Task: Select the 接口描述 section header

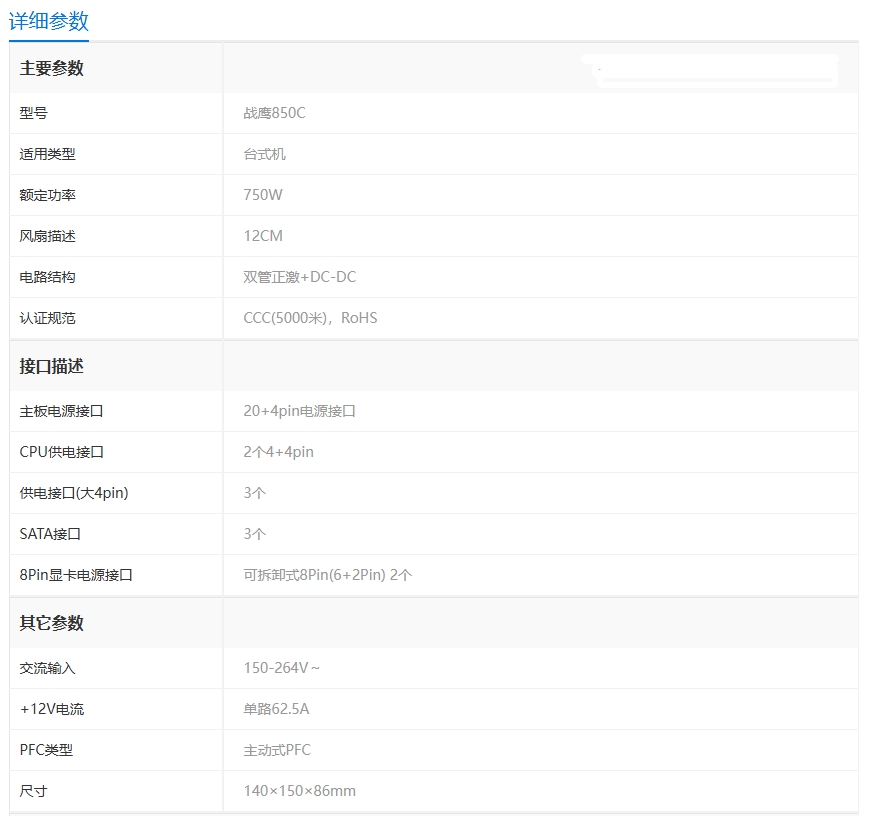Action: coord(52,366)
